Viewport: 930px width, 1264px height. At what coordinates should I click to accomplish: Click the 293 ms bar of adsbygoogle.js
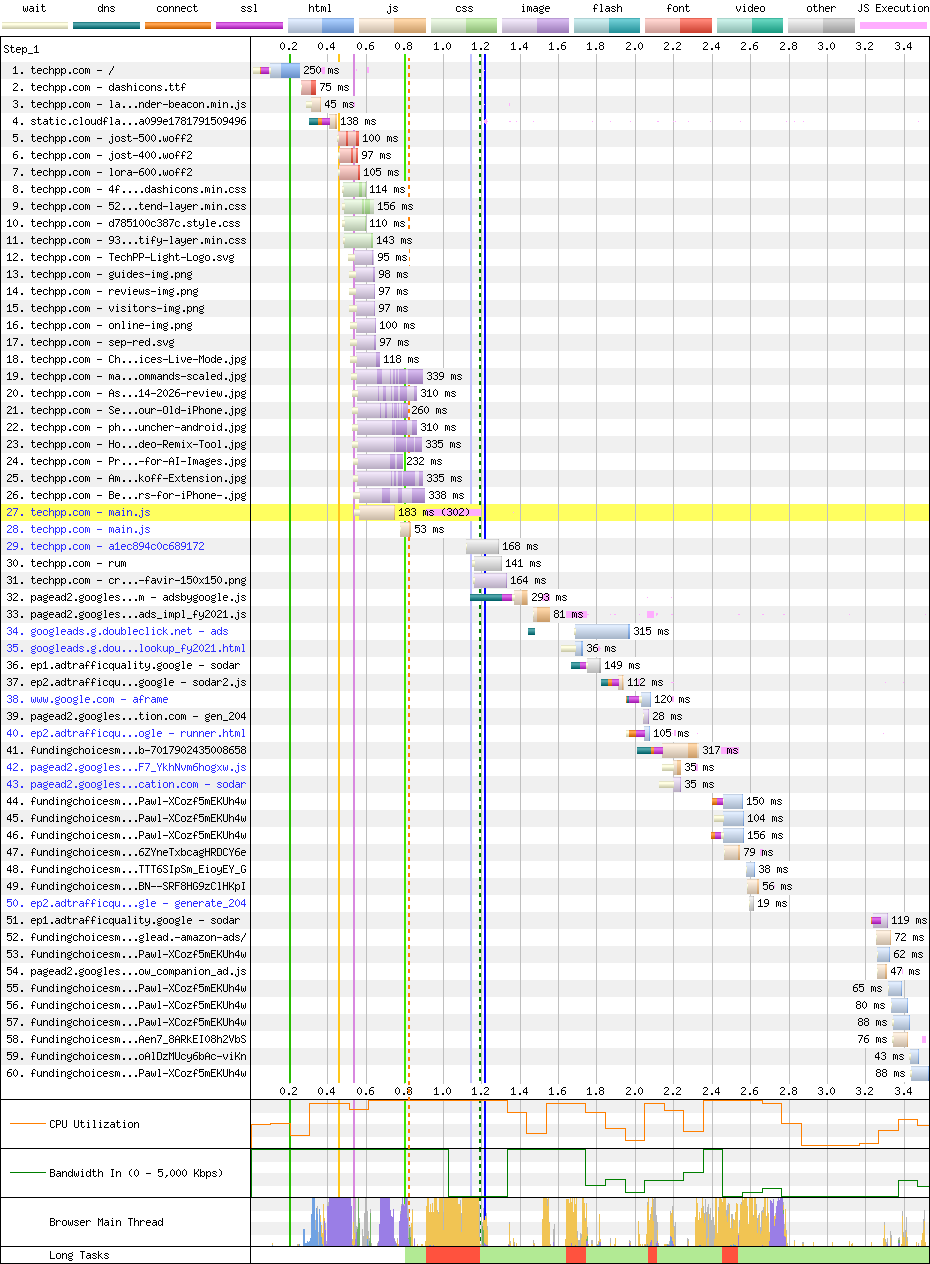click(x=499, y=597)
